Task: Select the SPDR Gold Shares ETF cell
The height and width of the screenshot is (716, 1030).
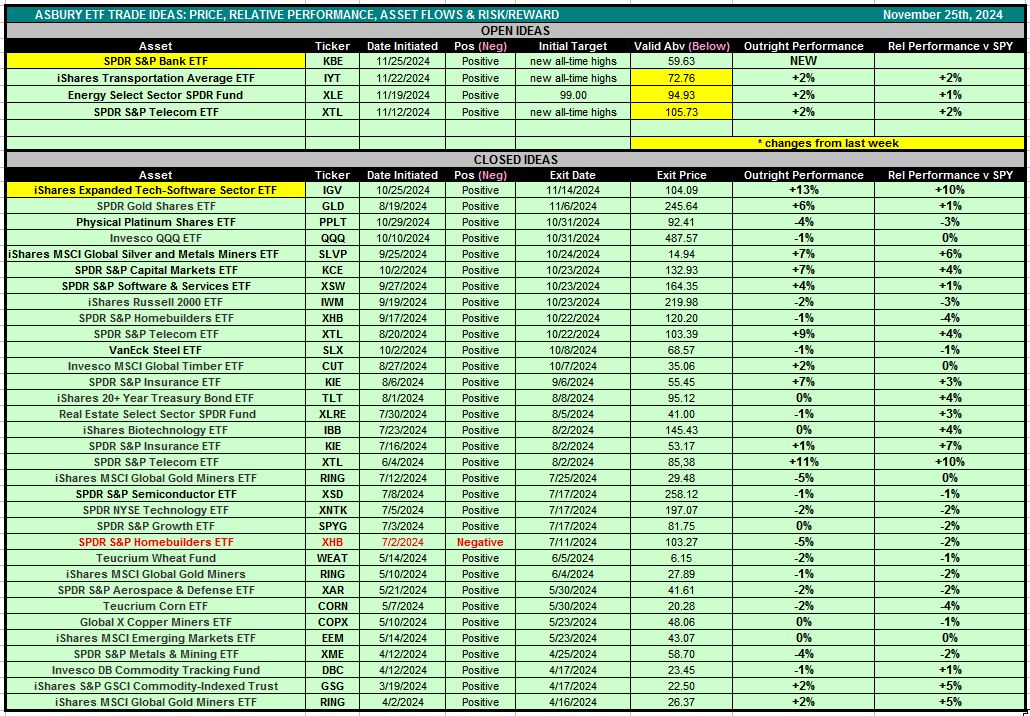Action: 155,206
